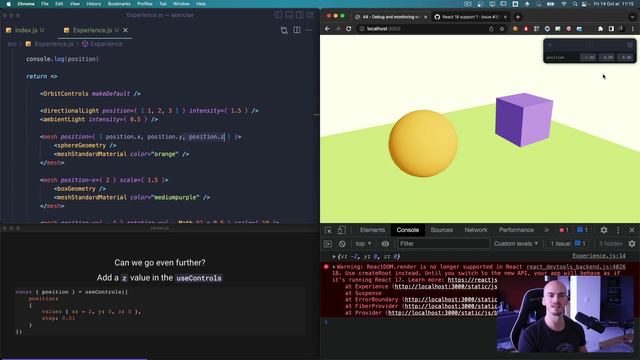
Task: Open the tab search chevron in Chrome
Action: coord(633,17)
